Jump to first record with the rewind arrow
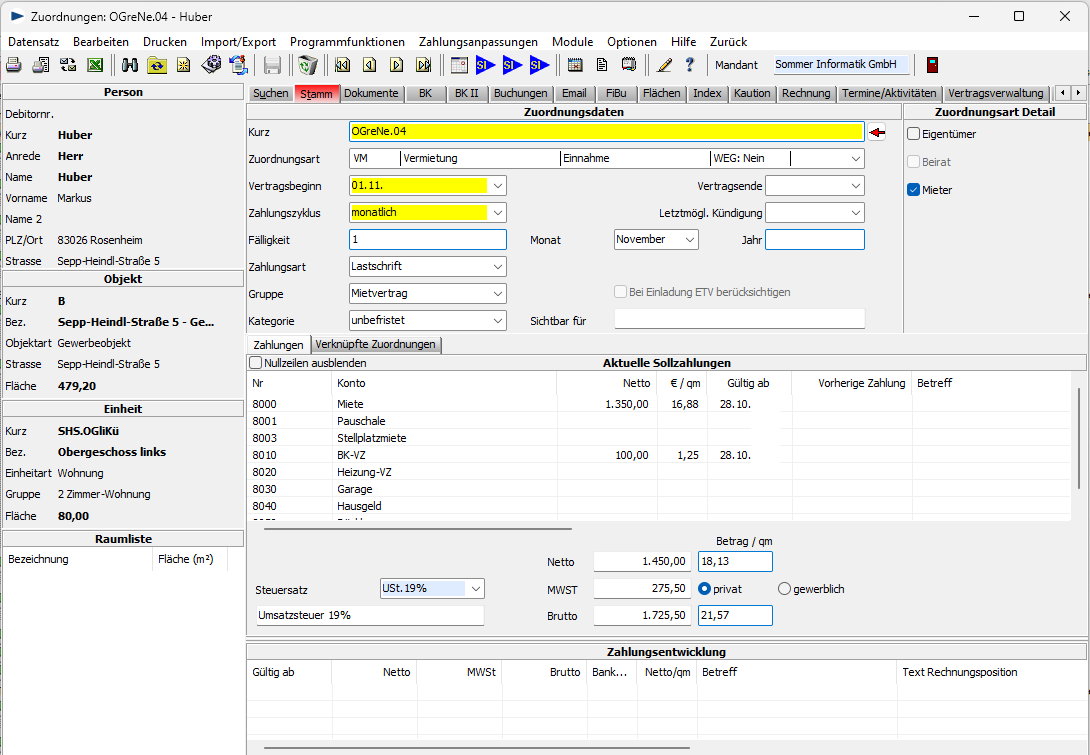Image resolution: width=1090 pixels, height=755 pixels. coord(343,65)
